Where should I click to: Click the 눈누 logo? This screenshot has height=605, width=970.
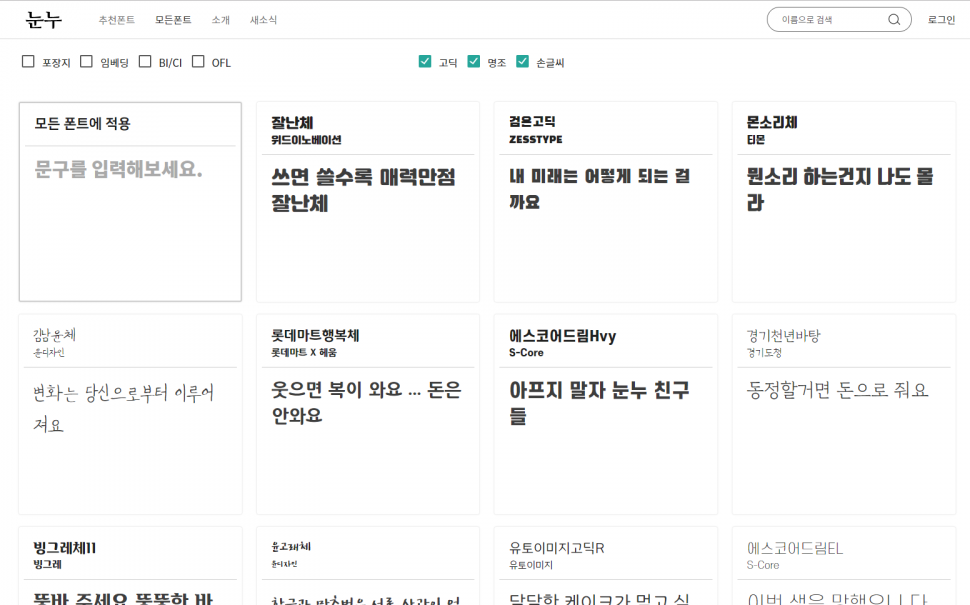[x=43, y=20]
